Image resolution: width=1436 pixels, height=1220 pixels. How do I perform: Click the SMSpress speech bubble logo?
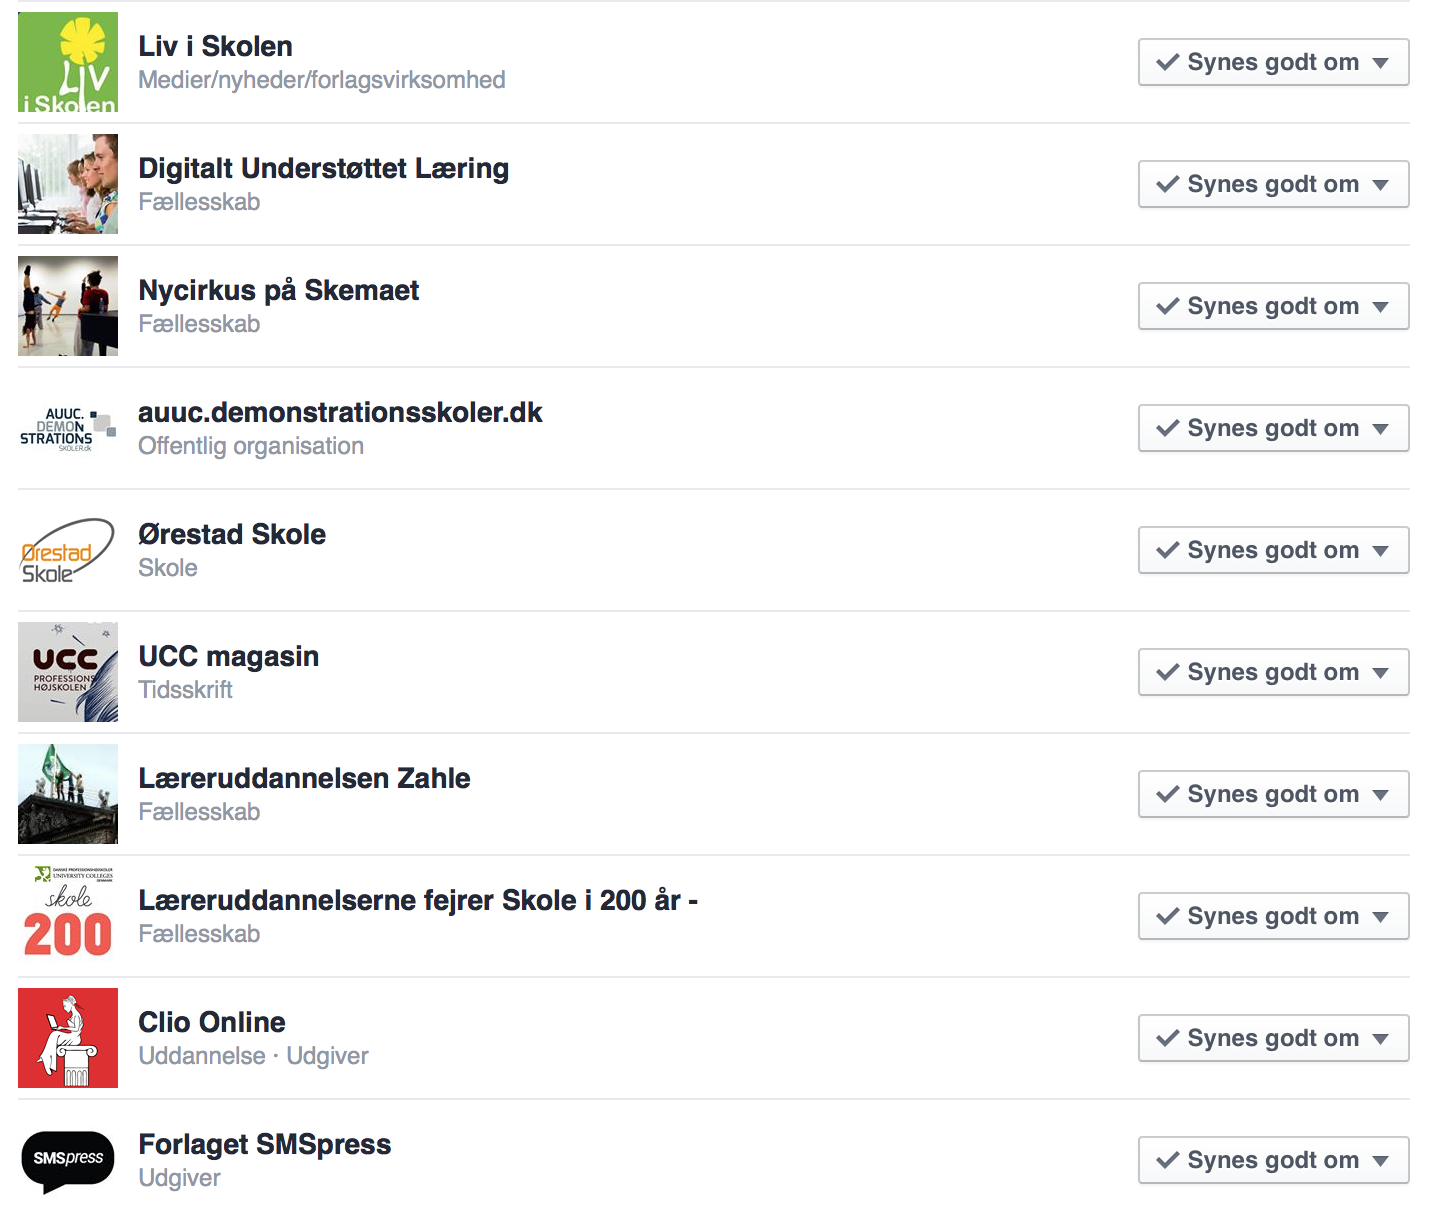(68, 1160)
